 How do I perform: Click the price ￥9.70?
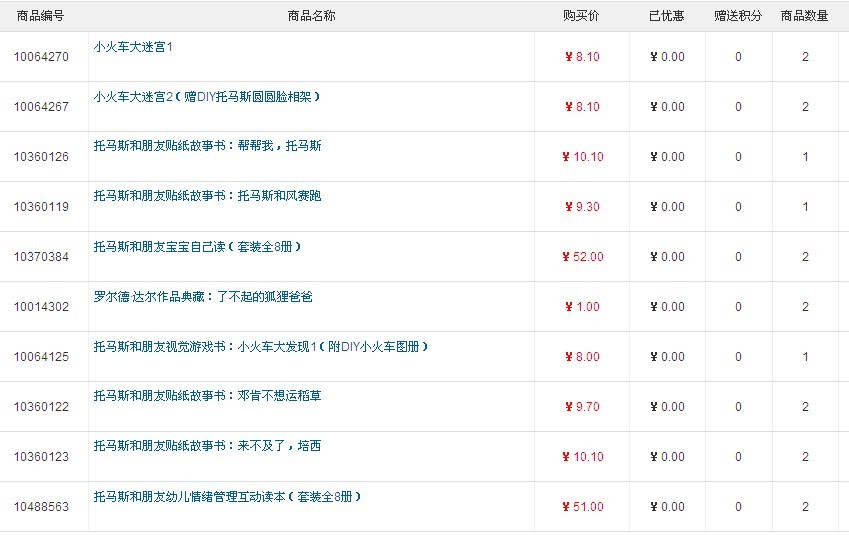pyautogui.click(x=583, y=407)
